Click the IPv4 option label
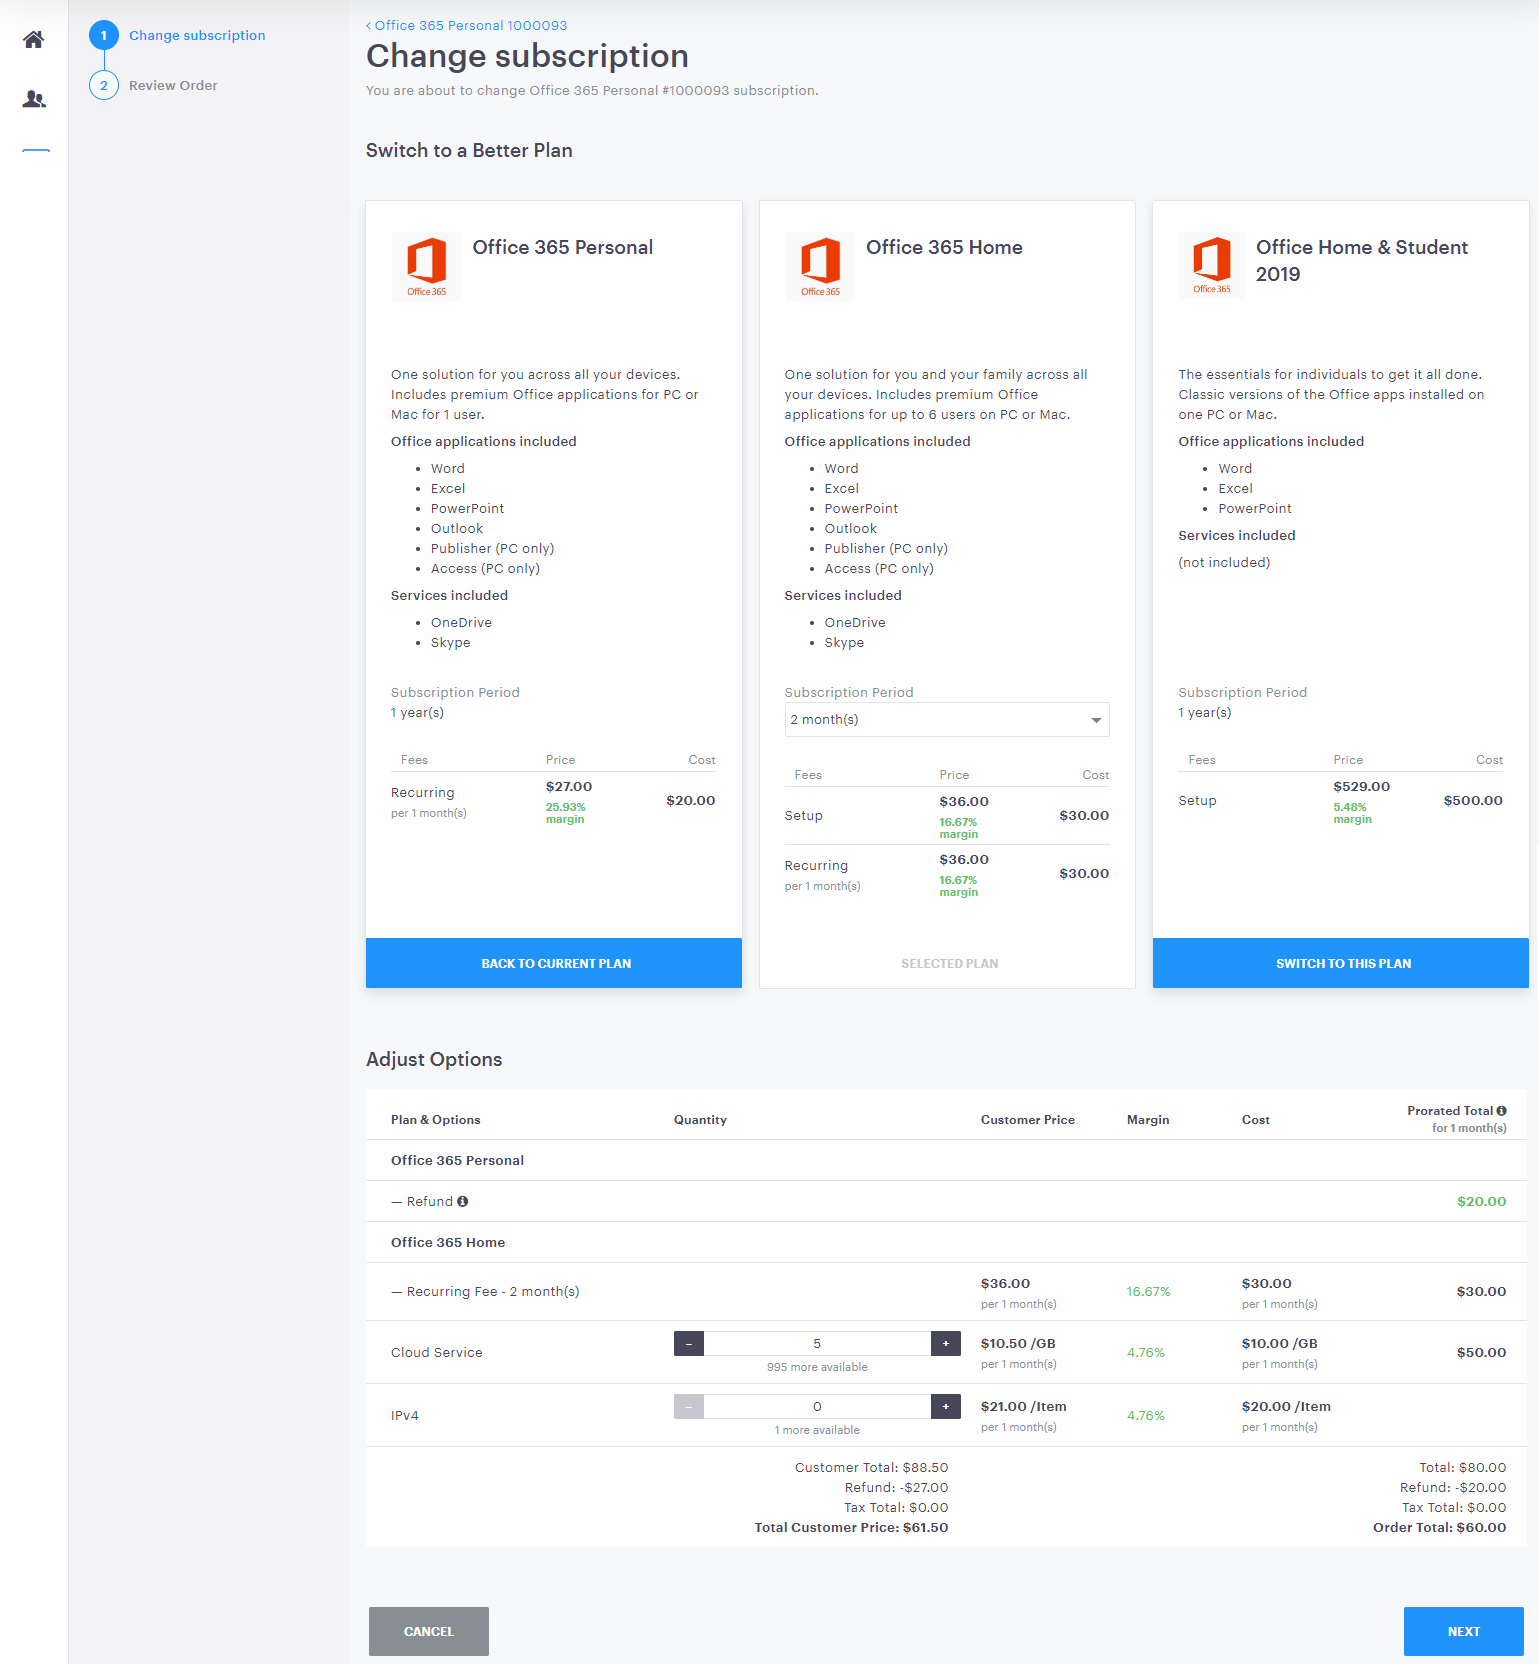Image resolution: width=1539 pixels, height=1664 pixels. tap(405, 1415)
